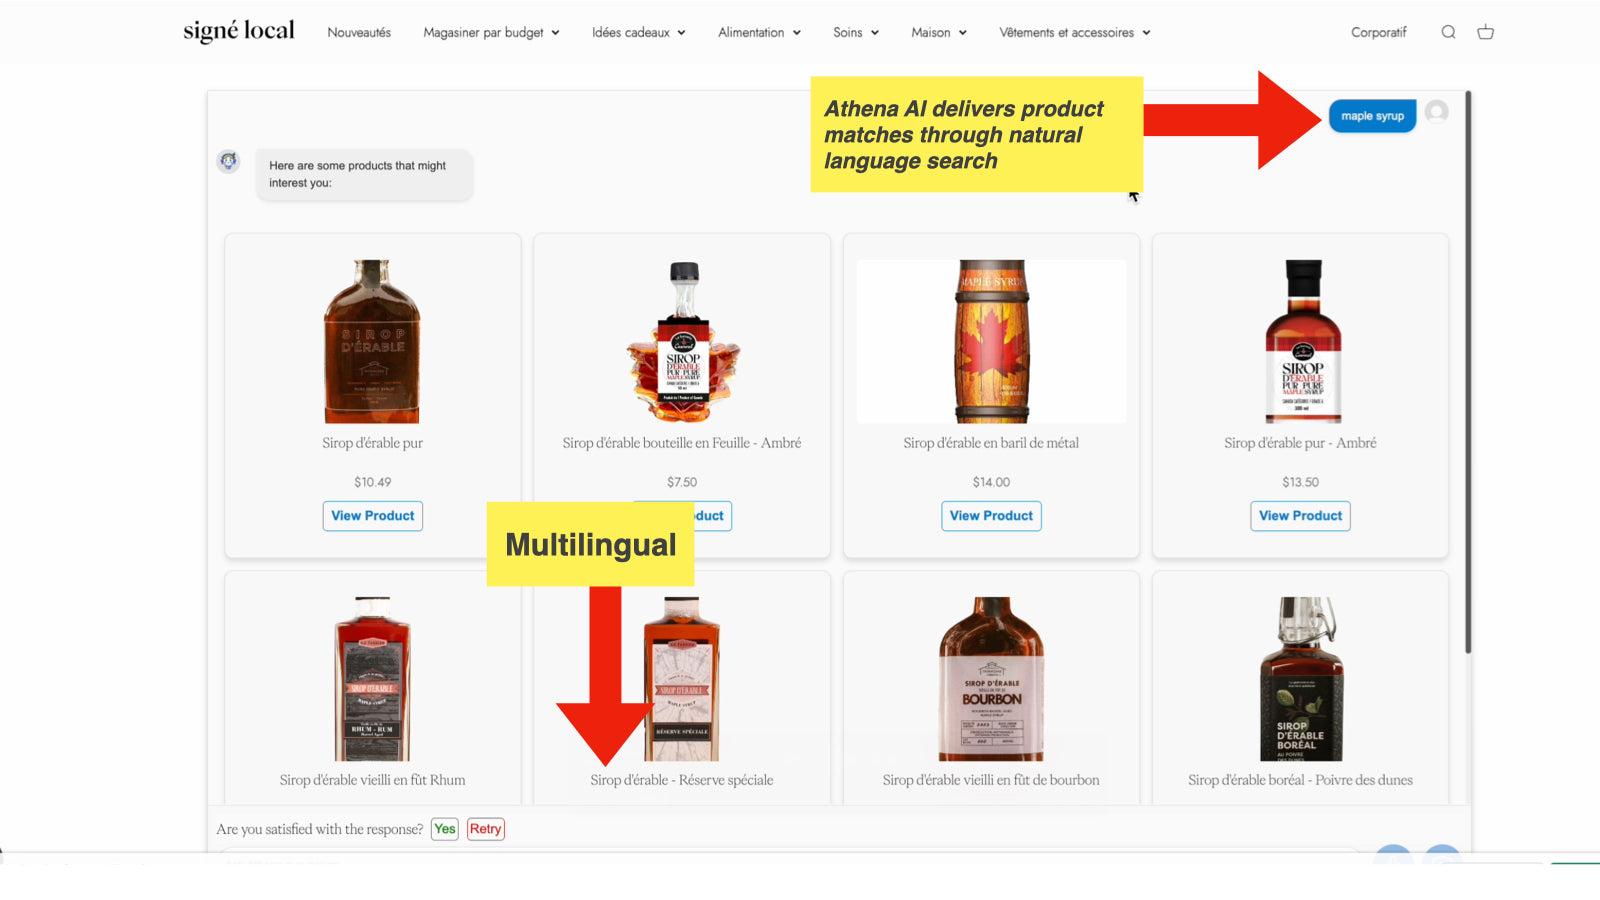Click the send icon in the chat input
The width and height of the screenshot is (1600, 900).
pos(1440,858)
